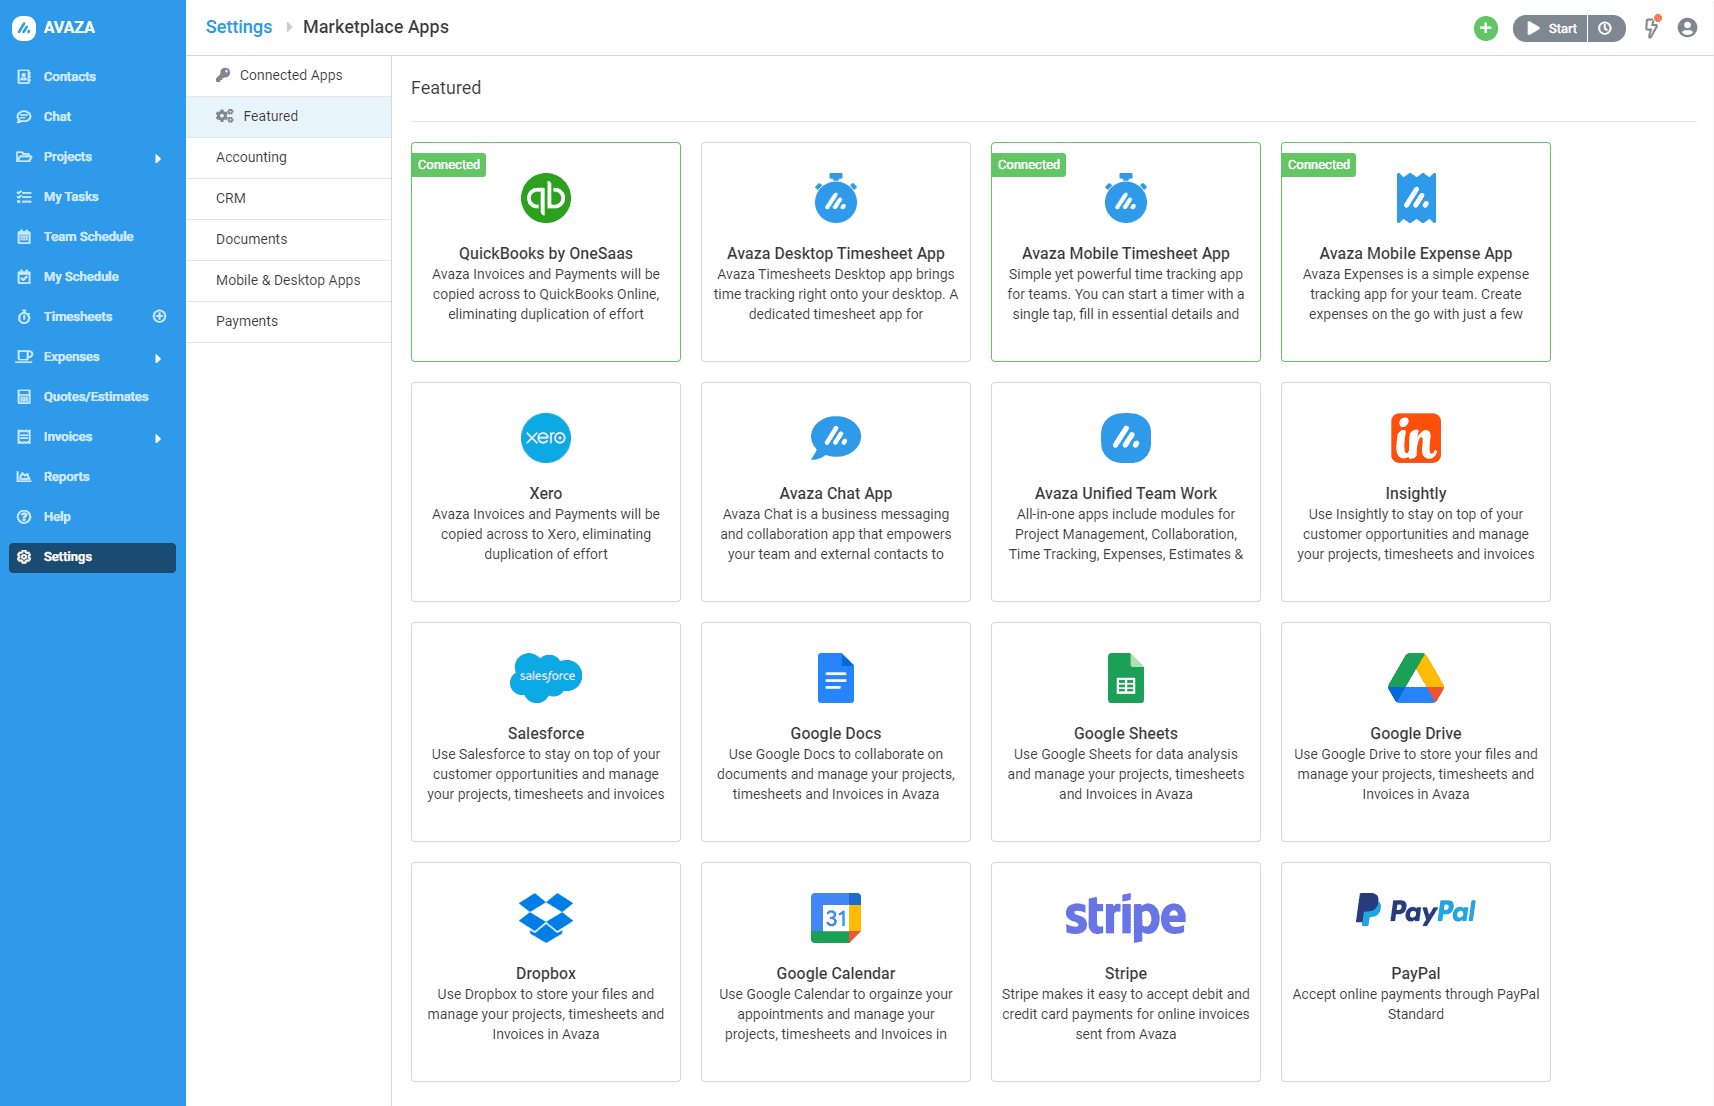Image resolution: width=1714 pixels, height=1106 pixels.
Task: Open Chat from the sidebar
Action: pos(58,116)
